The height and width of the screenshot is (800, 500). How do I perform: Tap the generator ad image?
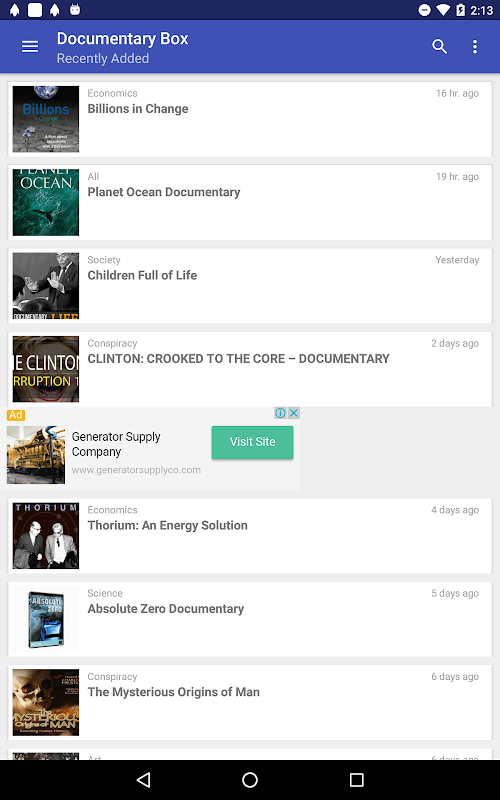pyautogui.click(x=36, y=455)
